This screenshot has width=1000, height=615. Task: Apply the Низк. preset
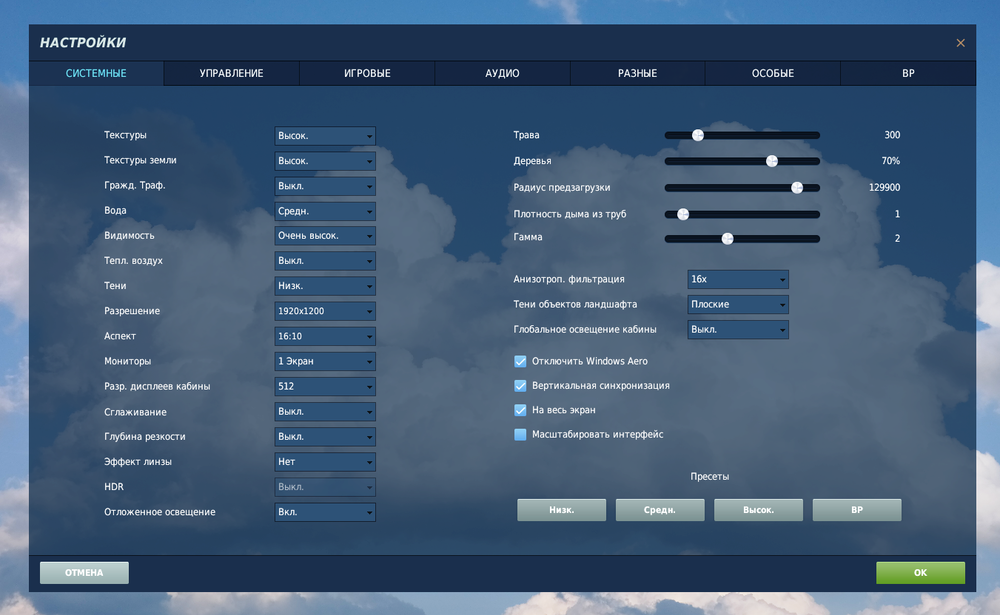(561, 510)
